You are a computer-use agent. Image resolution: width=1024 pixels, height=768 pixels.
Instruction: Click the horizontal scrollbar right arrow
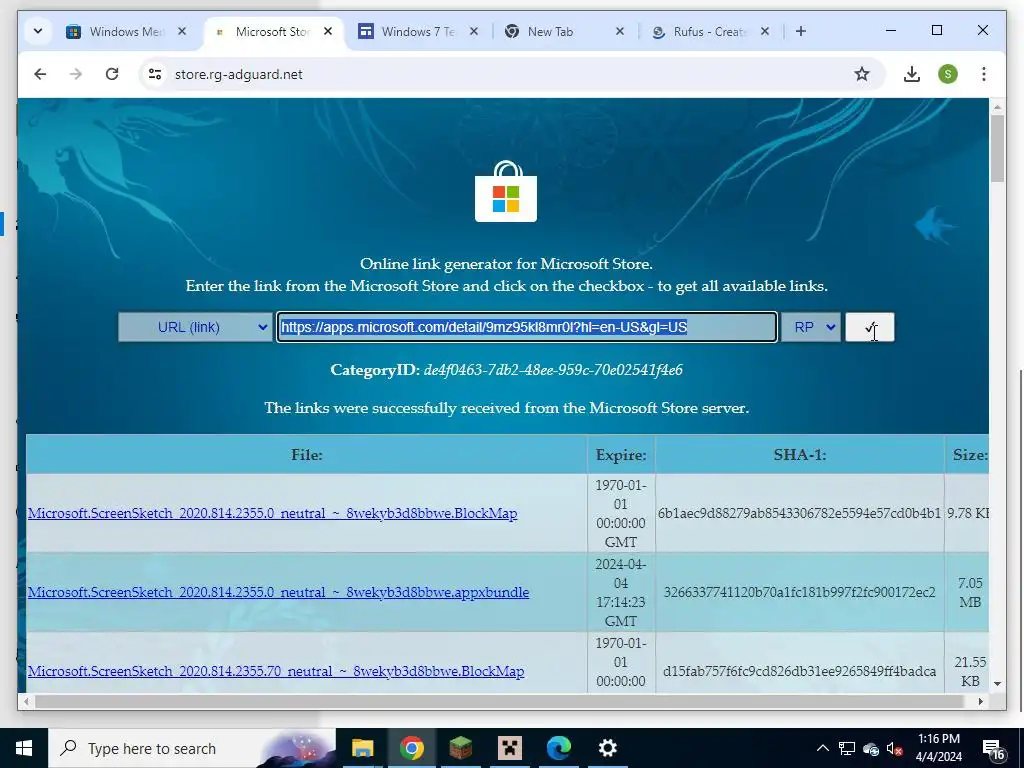point(981,701)
